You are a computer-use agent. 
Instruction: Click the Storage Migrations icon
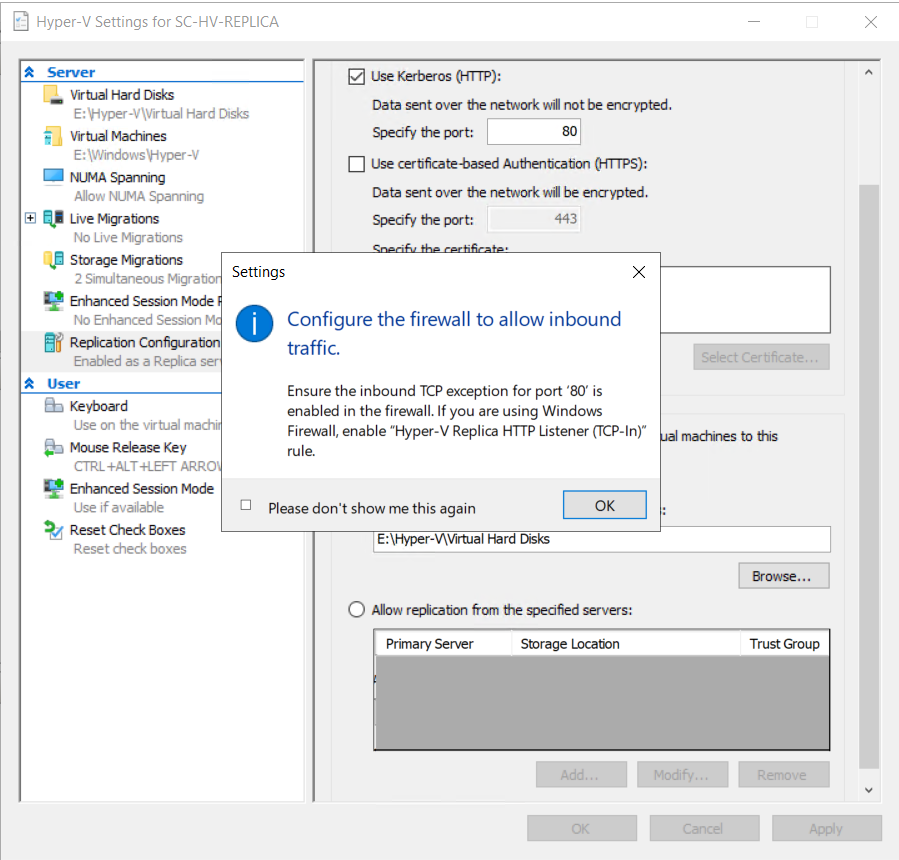53,260
